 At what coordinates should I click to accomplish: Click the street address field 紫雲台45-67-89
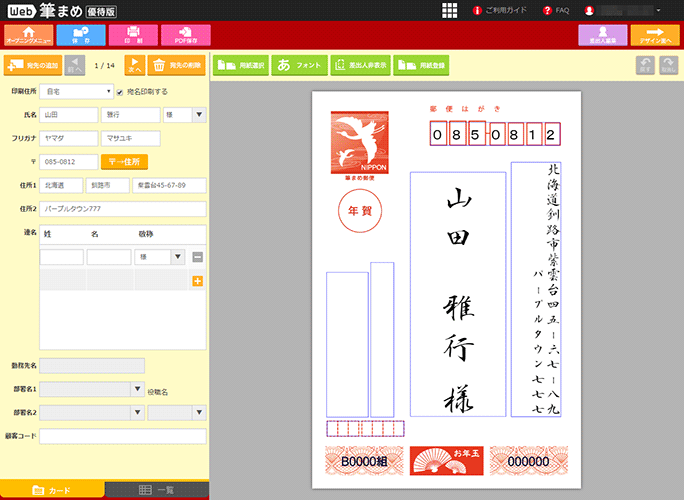[x=169, y=185]
